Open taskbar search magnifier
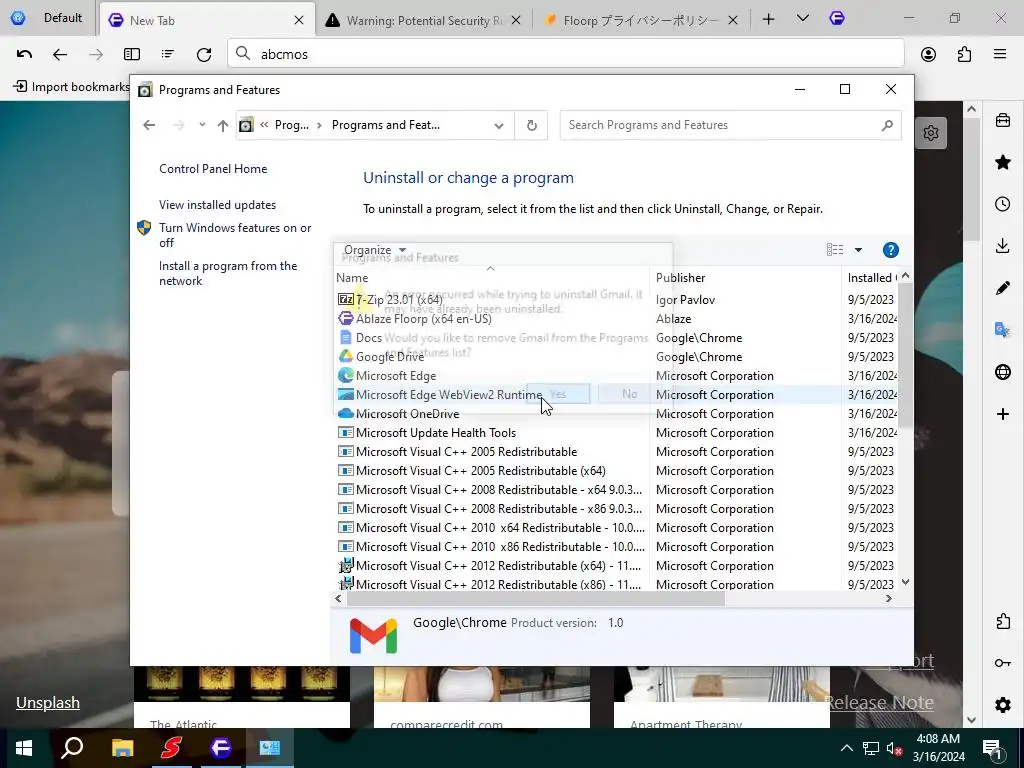The height and width of the screenshot is (768, 1024). (x=72, y=748)
